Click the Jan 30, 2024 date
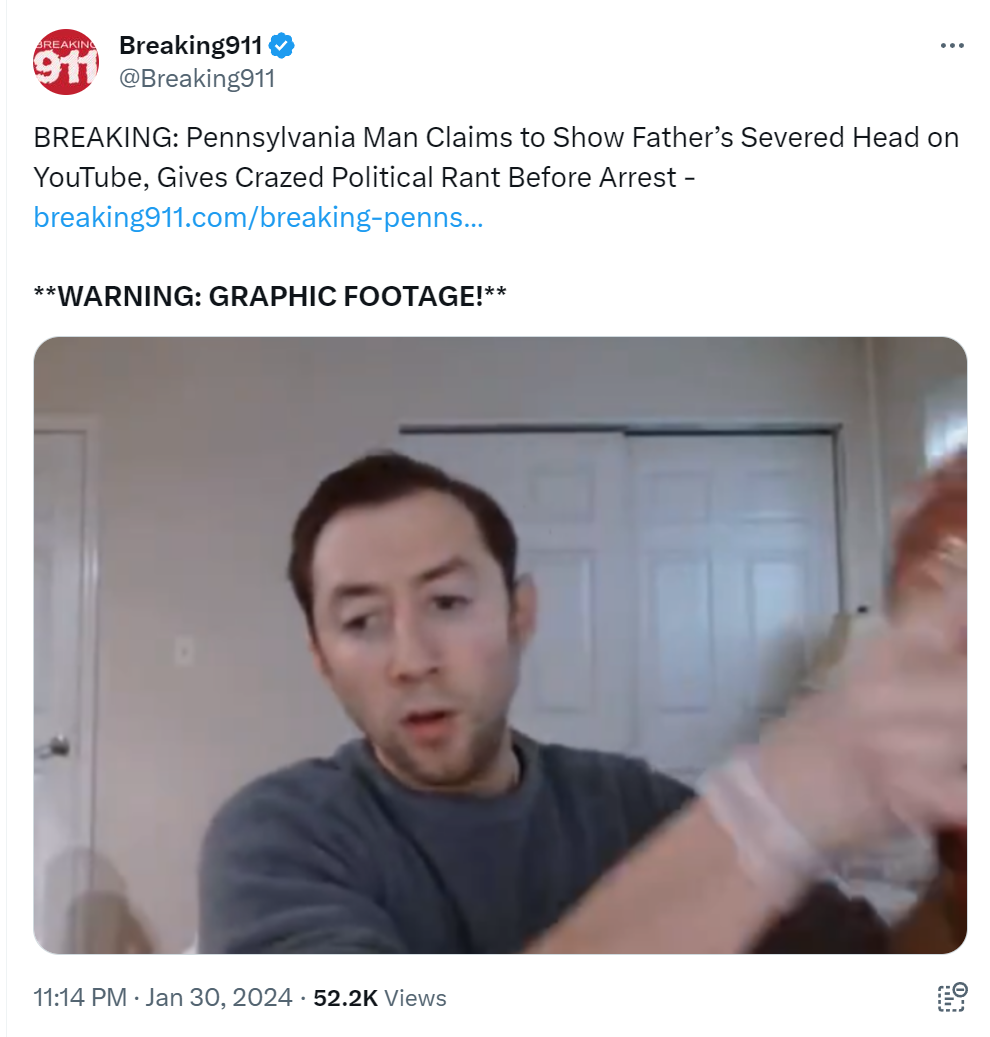 (218, 997)
